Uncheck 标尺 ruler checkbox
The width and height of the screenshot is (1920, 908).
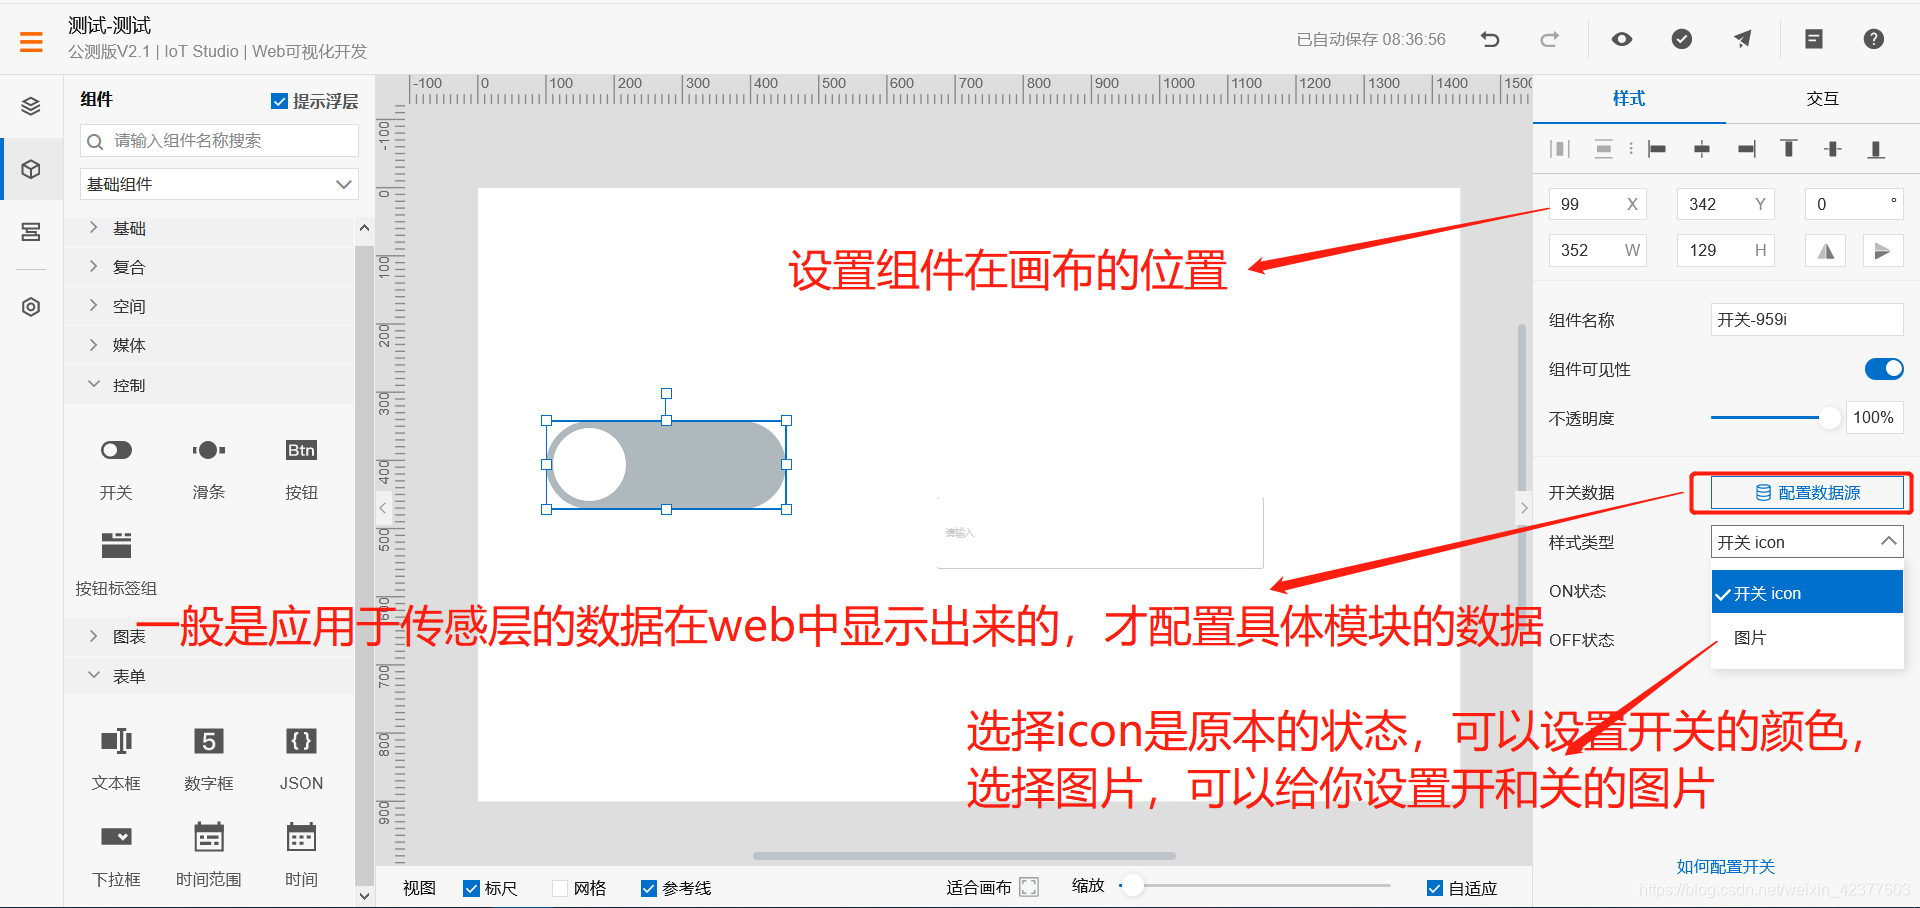coord(471,888)
